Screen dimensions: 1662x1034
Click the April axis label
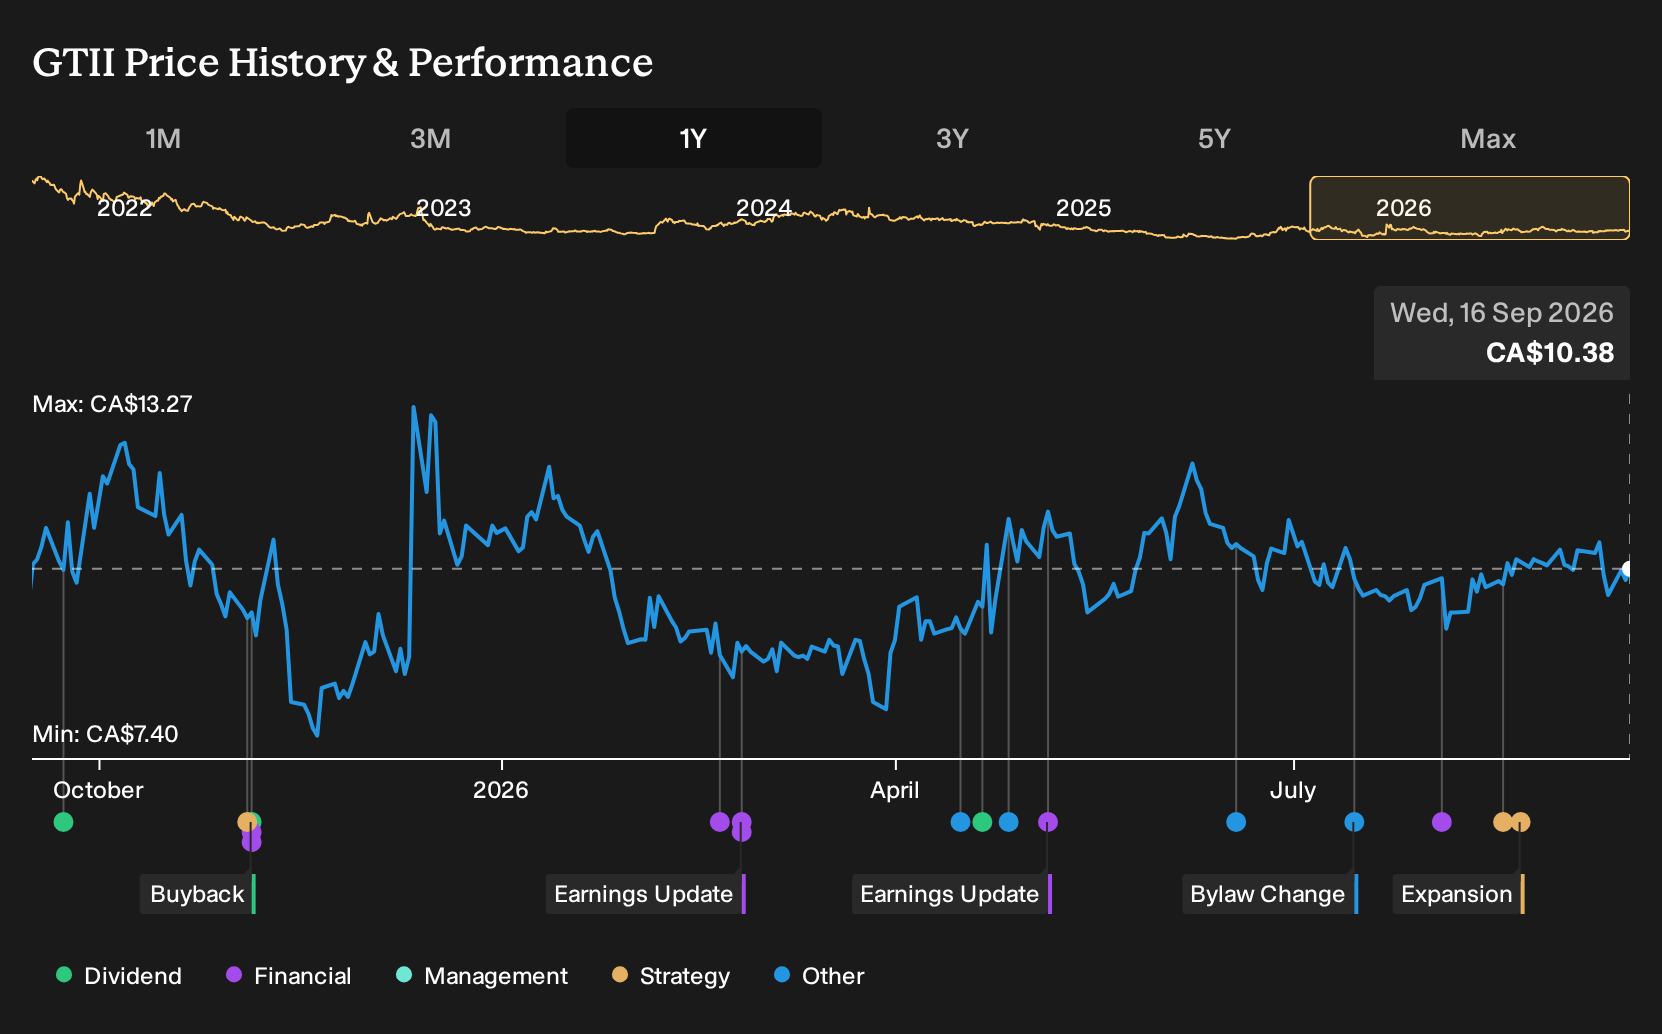(x=894, y=790)
